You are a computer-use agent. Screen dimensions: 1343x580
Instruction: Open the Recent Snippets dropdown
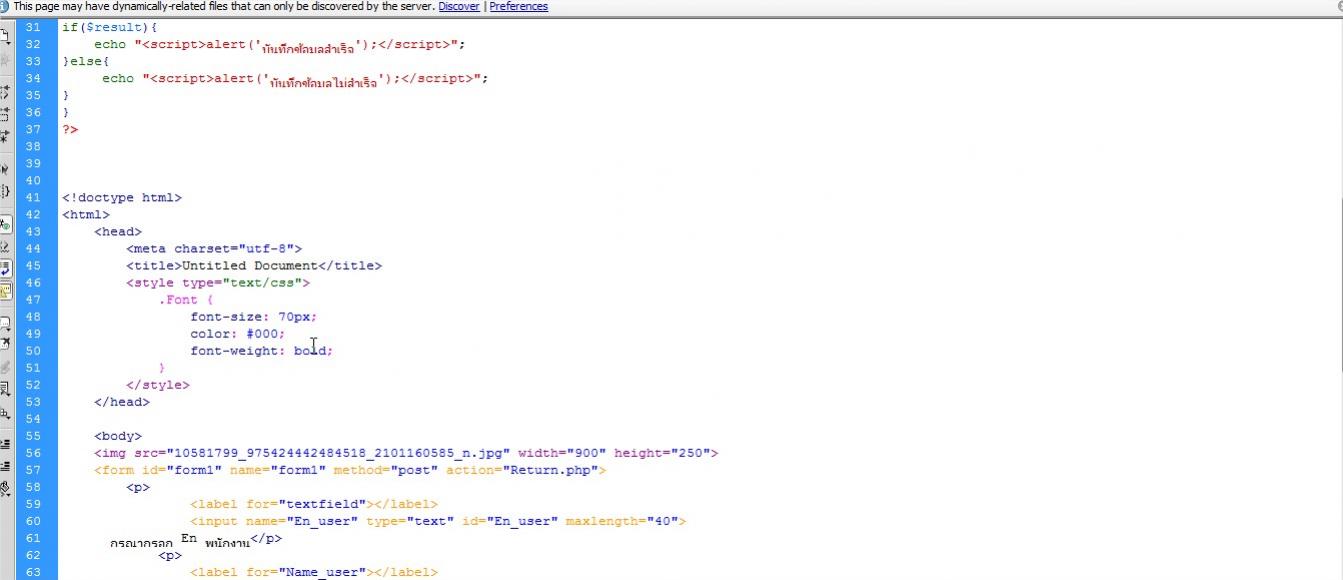(5, 389)
